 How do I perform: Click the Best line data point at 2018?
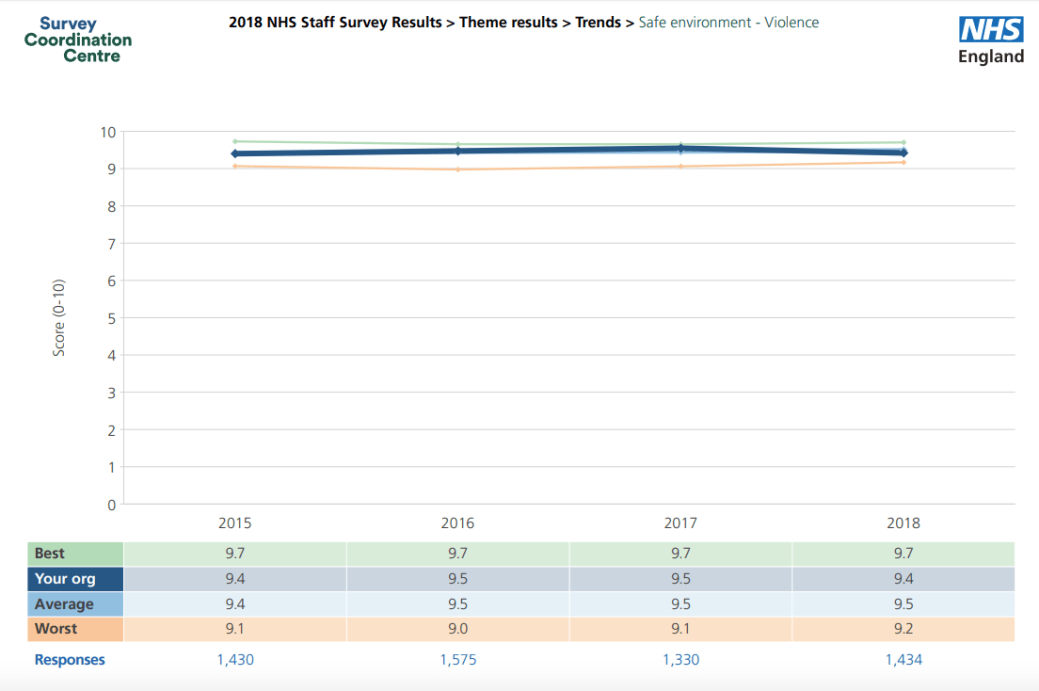click(903, 143)
